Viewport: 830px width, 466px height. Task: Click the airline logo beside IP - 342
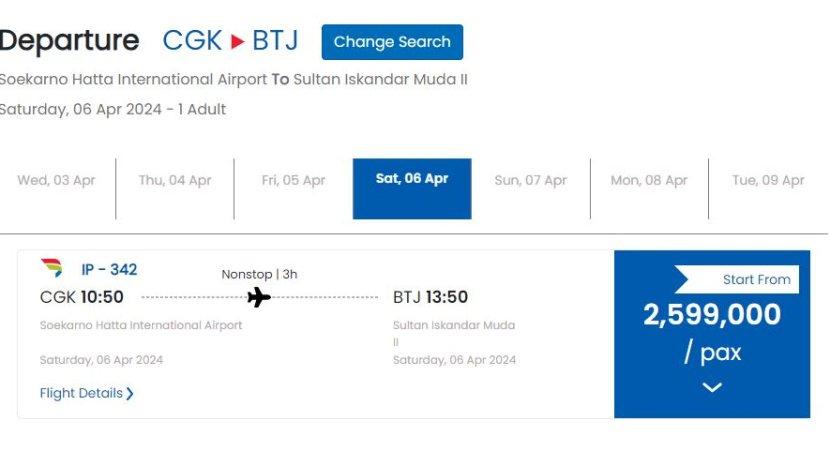pyautogui.click(x=51, y=268)
